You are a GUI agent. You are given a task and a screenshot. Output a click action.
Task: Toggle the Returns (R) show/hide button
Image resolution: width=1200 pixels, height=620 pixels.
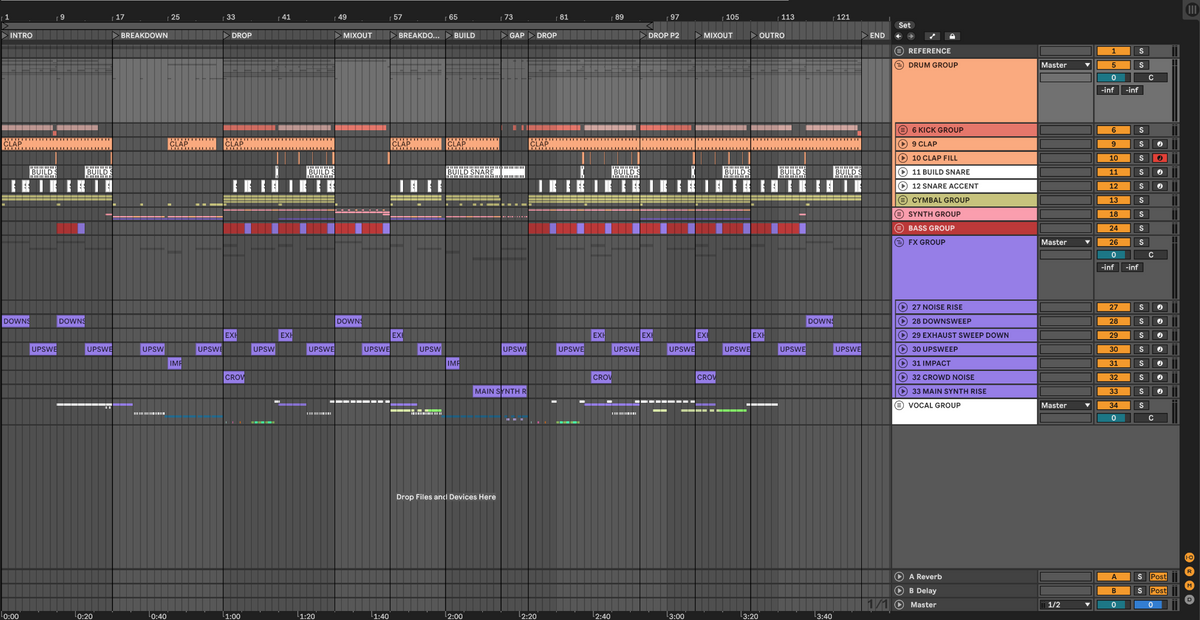[1189, 571]
